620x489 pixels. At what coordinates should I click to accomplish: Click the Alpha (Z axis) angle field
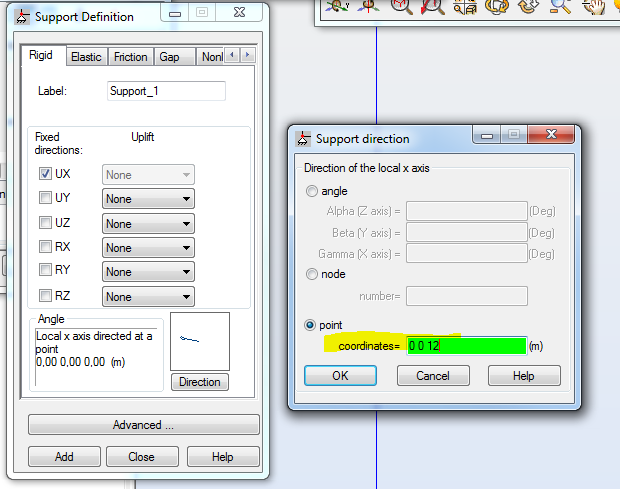coord(467,211)
